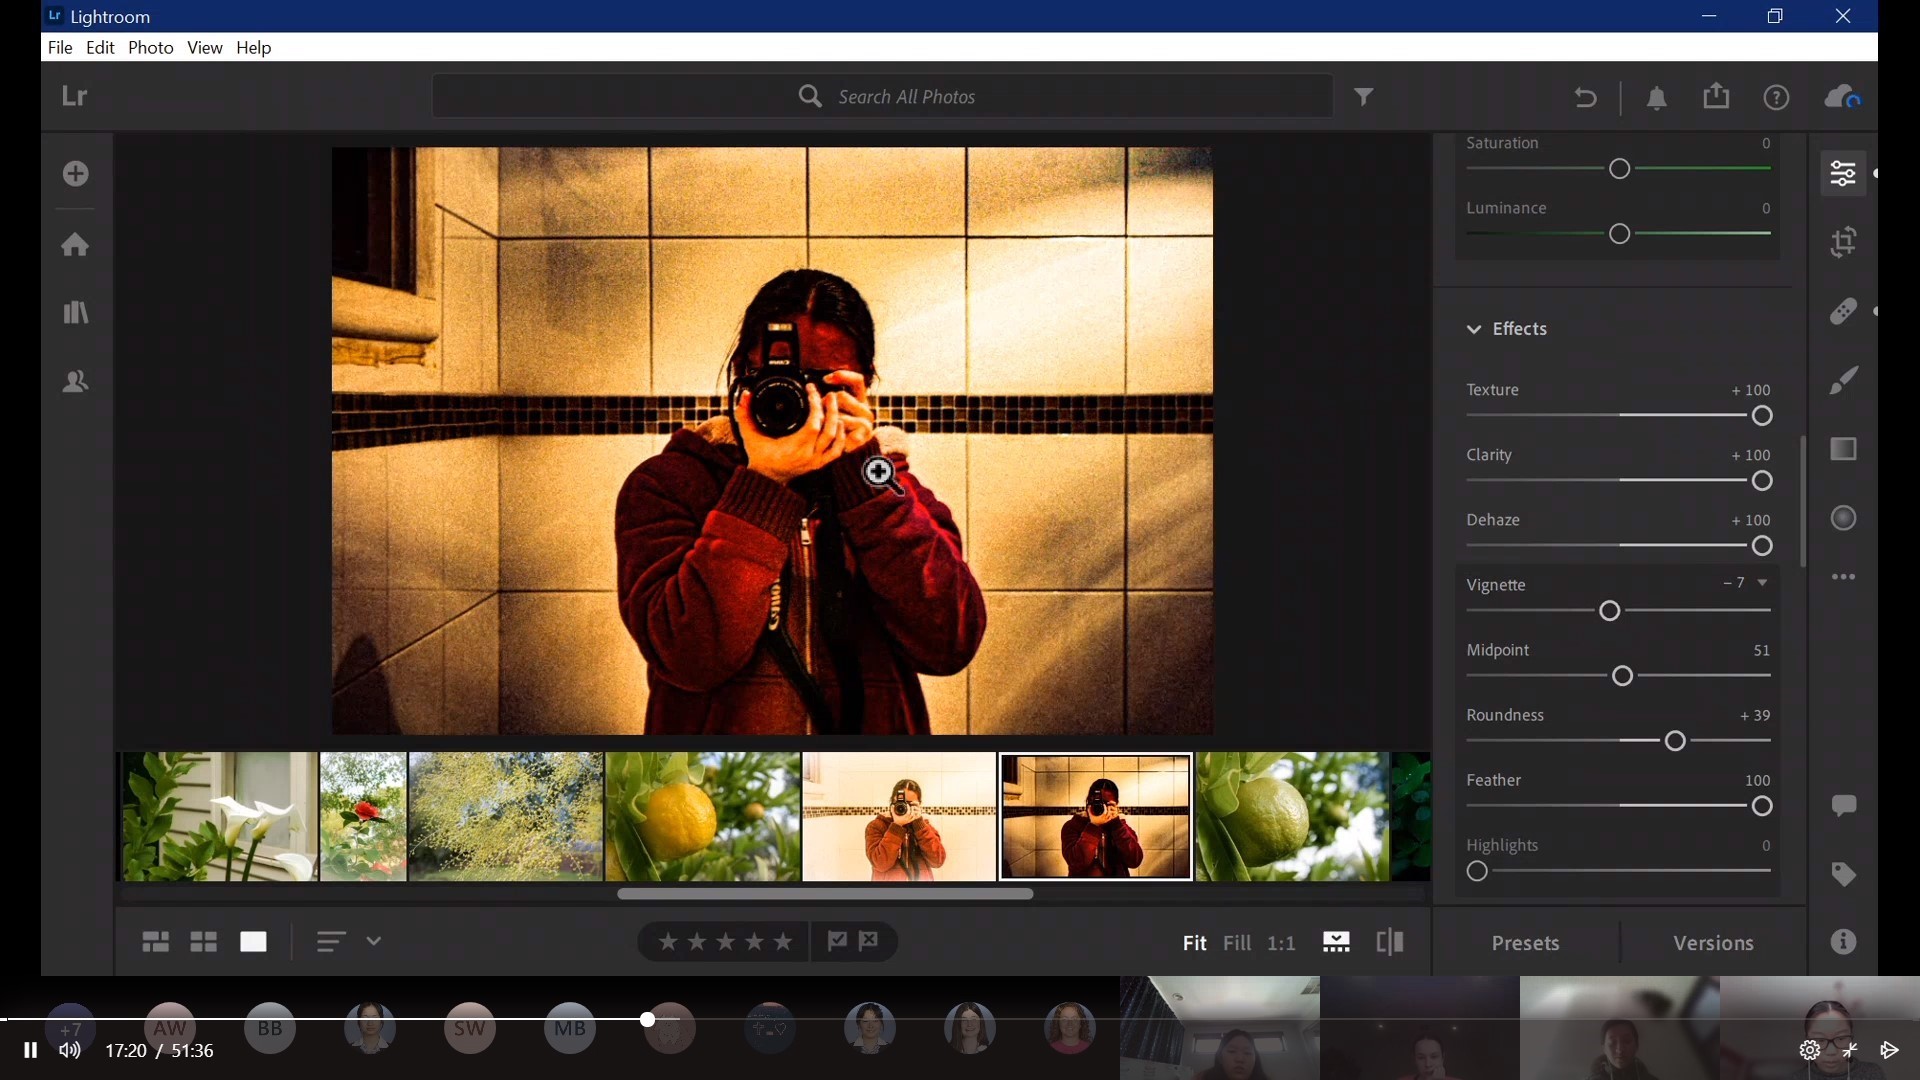This screenshot has width=1920, height=1080.
Task: Select the yellow lemon thumbnail
Action: tap(702, 817)
